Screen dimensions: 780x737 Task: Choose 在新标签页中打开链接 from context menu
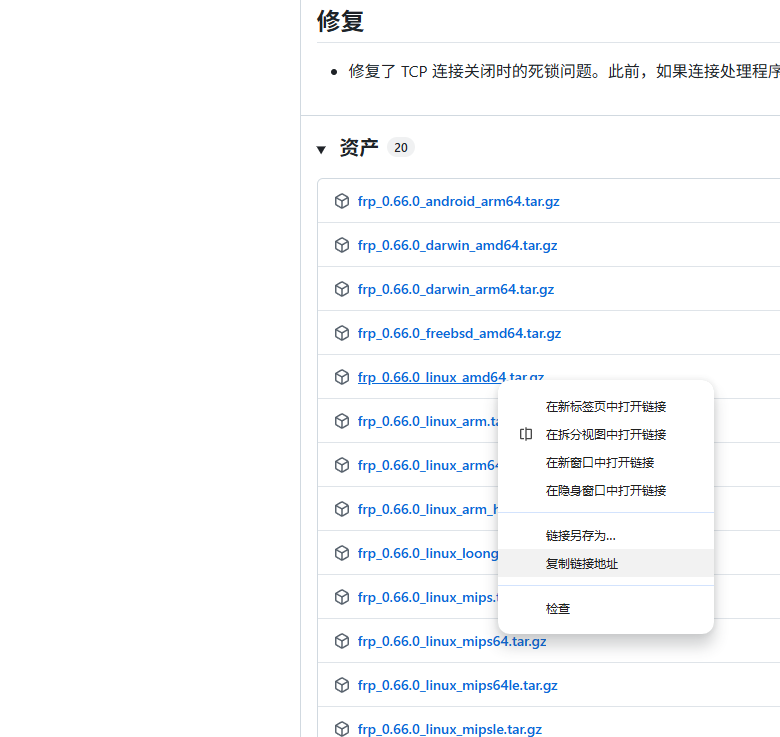click(x=606, y=407)
